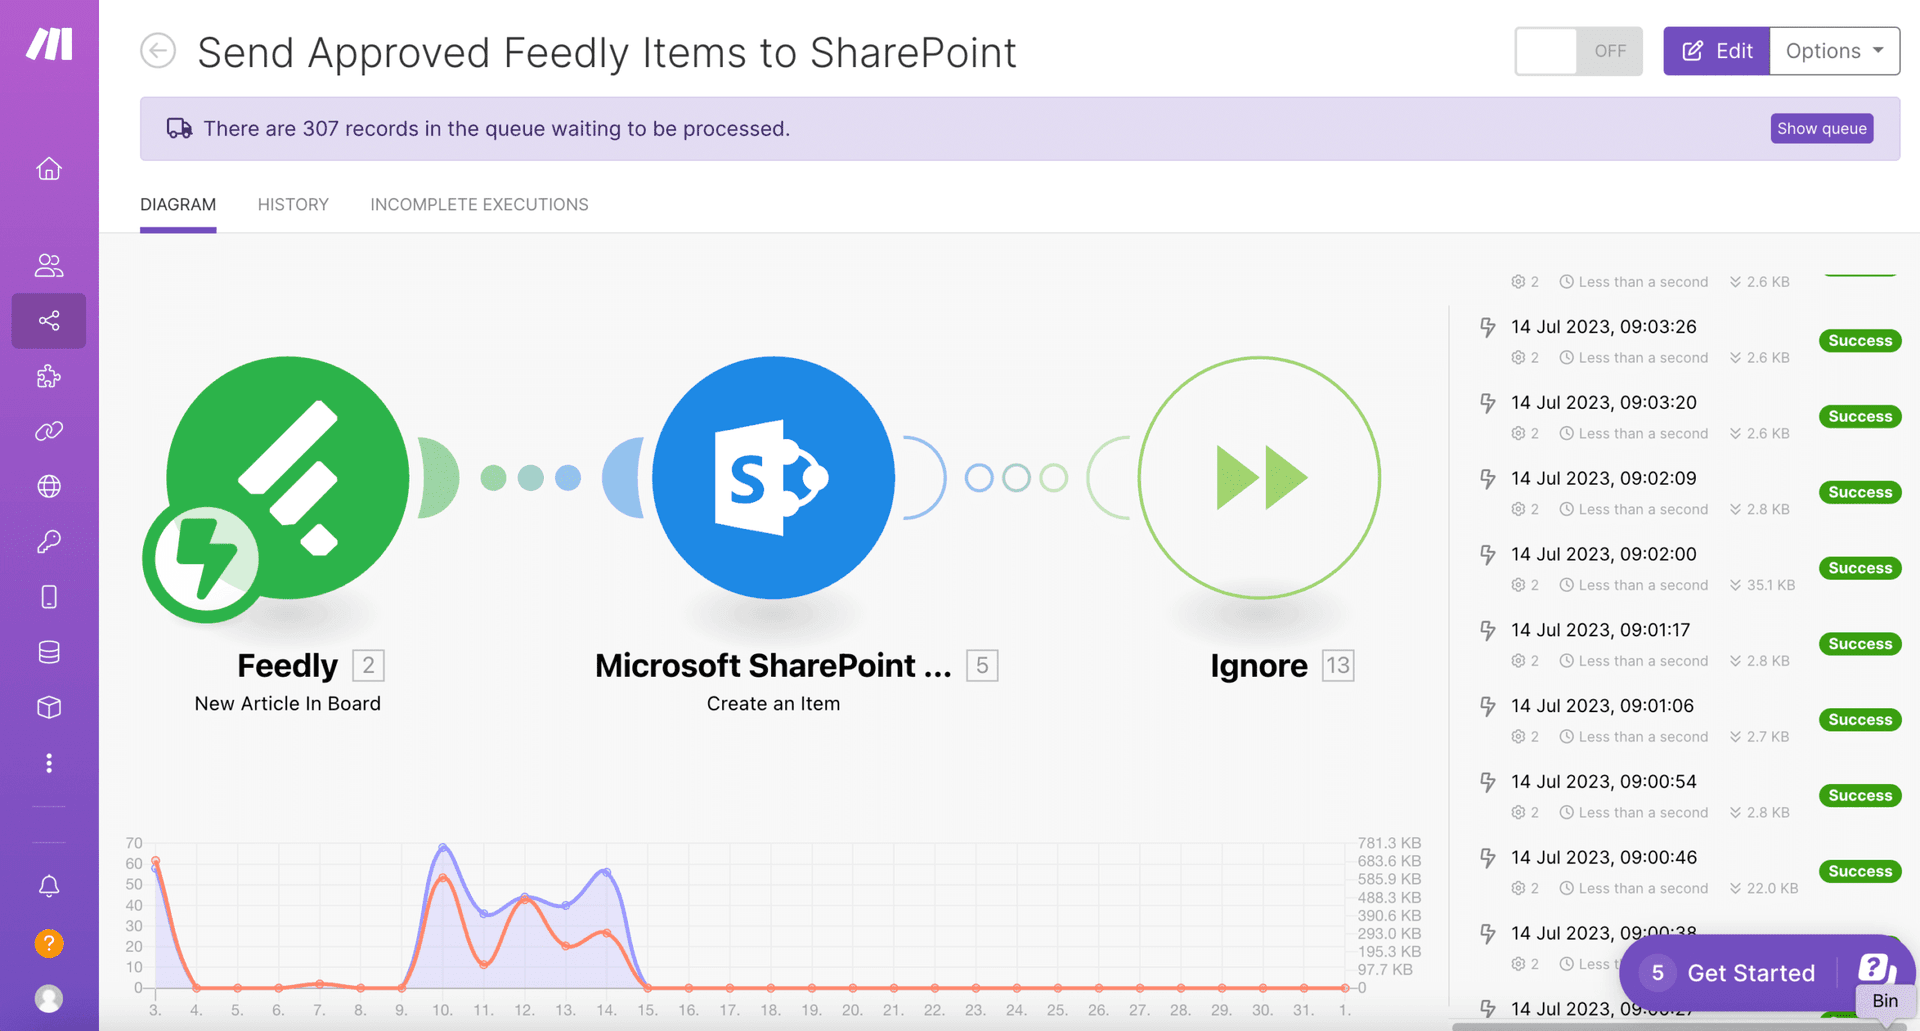Open Webhooks via the globe icon
1920x1031 pixels.
tap(48, 487)
